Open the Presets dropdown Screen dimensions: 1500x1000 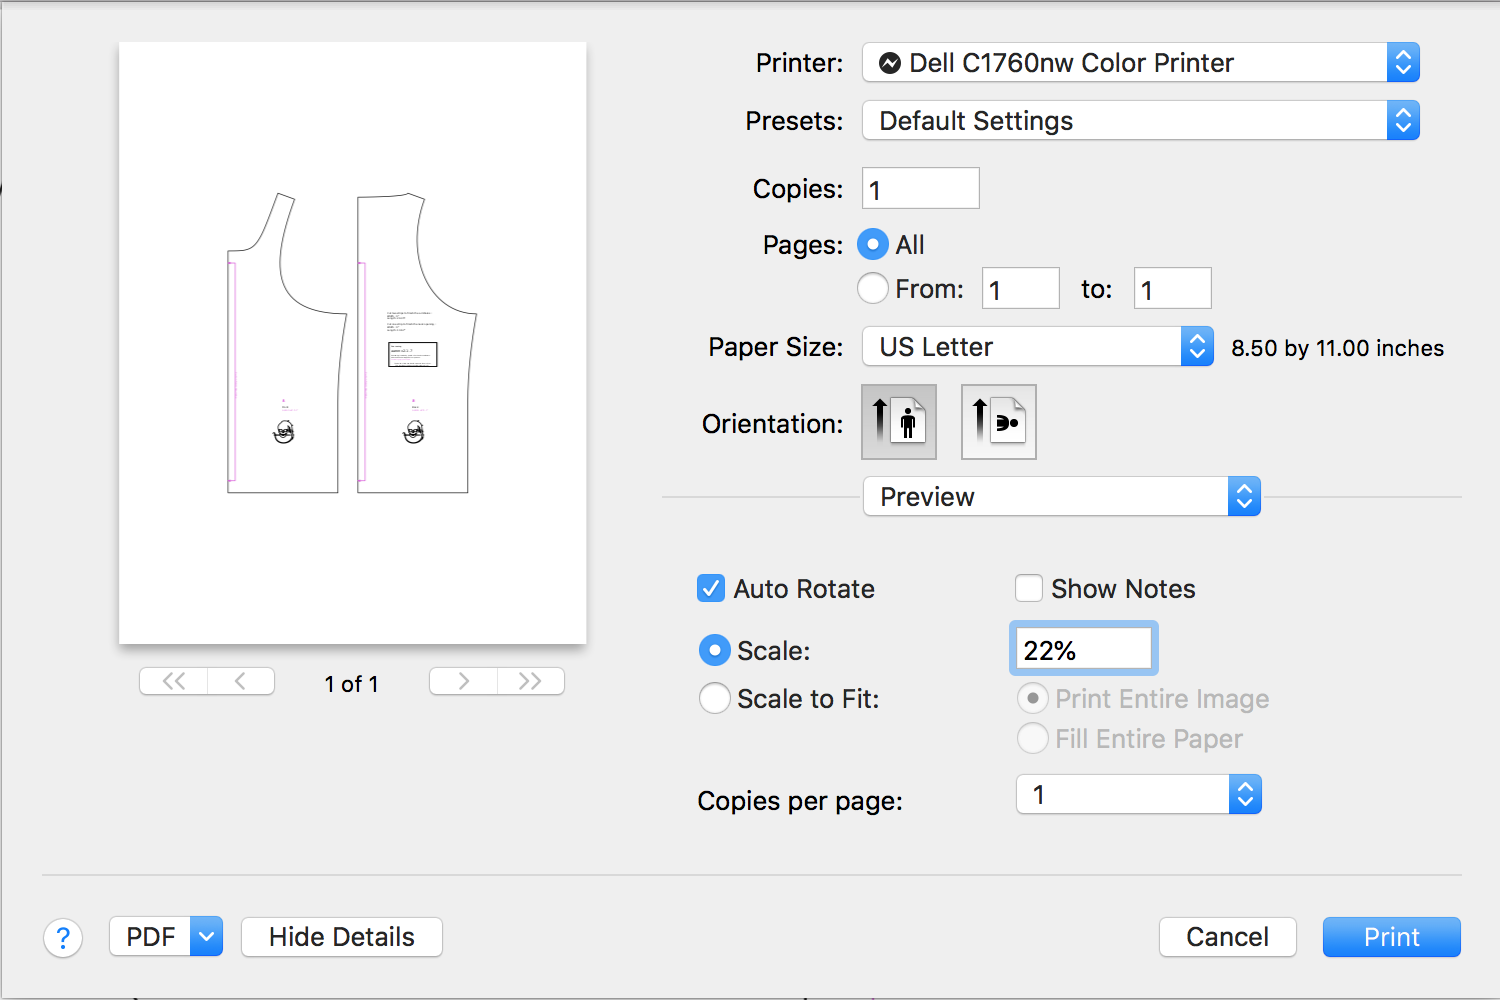click(x=1141, y=121)
